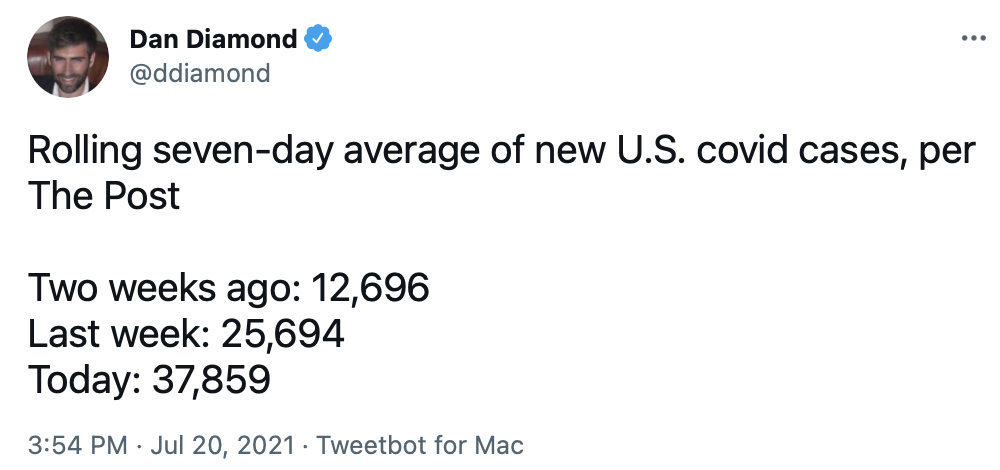The height and width of the screenshot is (470, 1000).
Task: Click the blue verified badge
Action: [x=318, y=40]
